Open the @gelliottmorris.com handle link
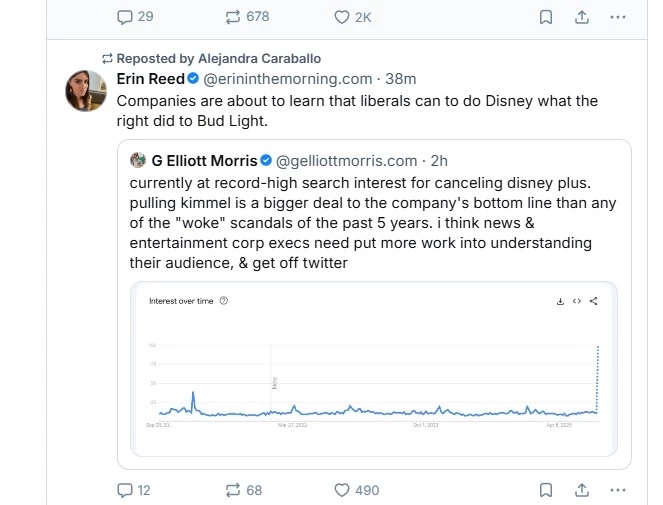 [345, 160]
